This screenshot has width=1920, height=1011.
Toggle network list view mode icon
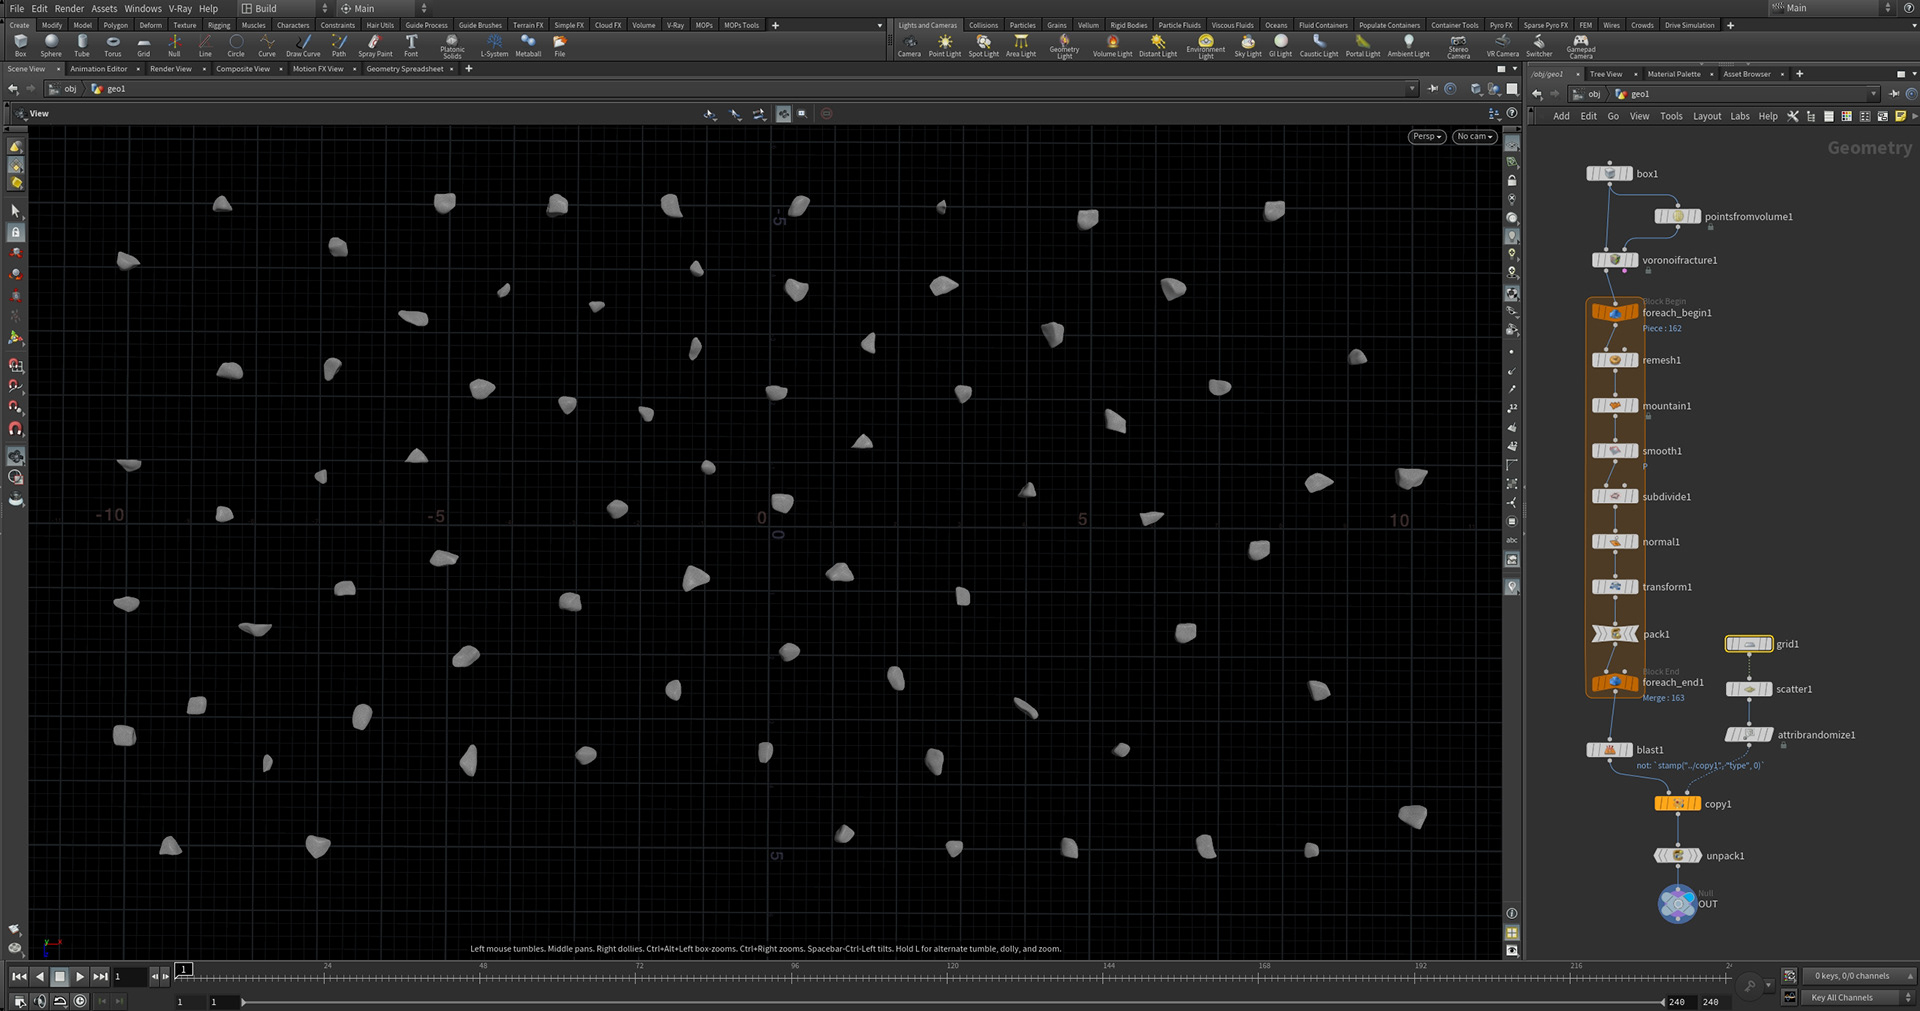pyautogui.click(x=1829, y=116)
